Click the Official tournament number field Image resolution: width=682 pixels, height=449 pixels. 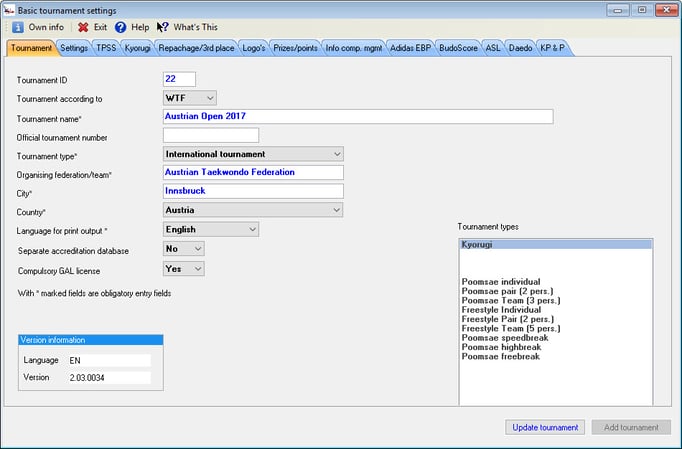(210, 135)
